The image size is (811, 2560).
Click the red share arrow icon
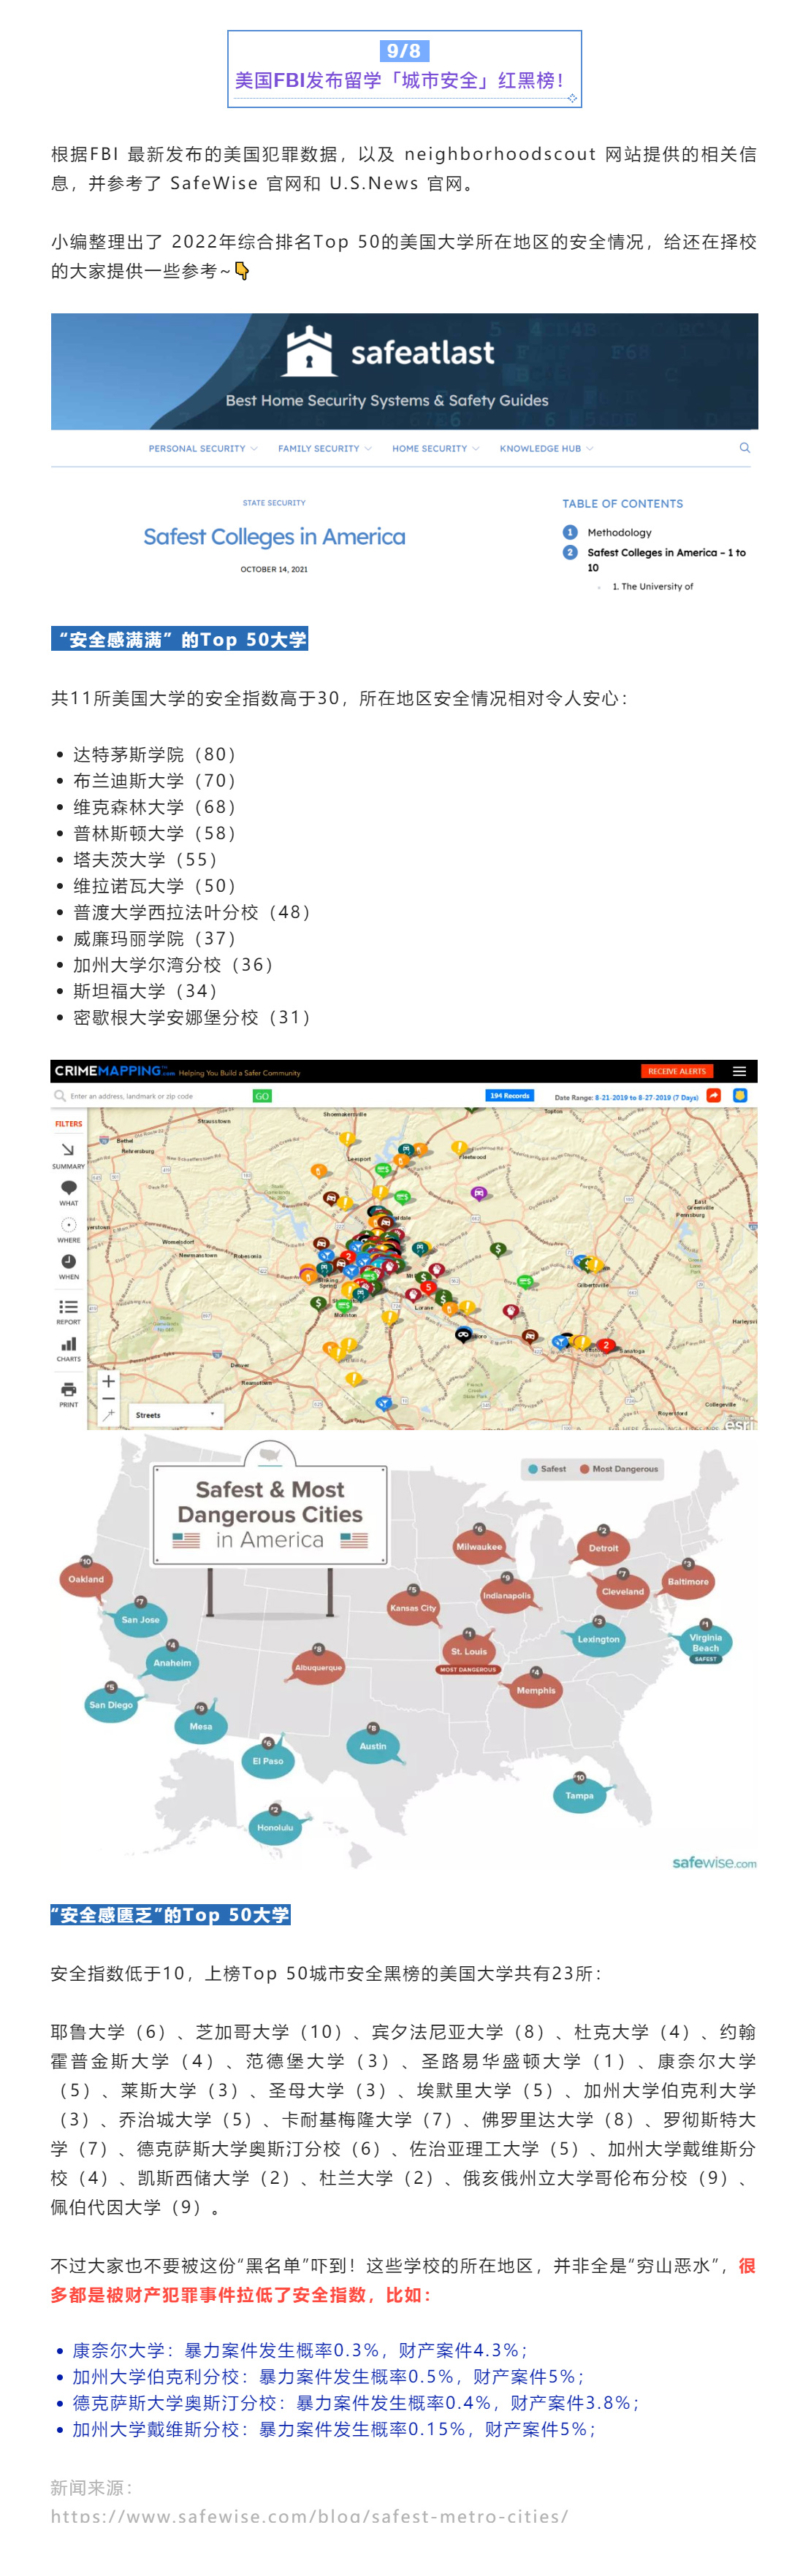[x=714, y=1095]
